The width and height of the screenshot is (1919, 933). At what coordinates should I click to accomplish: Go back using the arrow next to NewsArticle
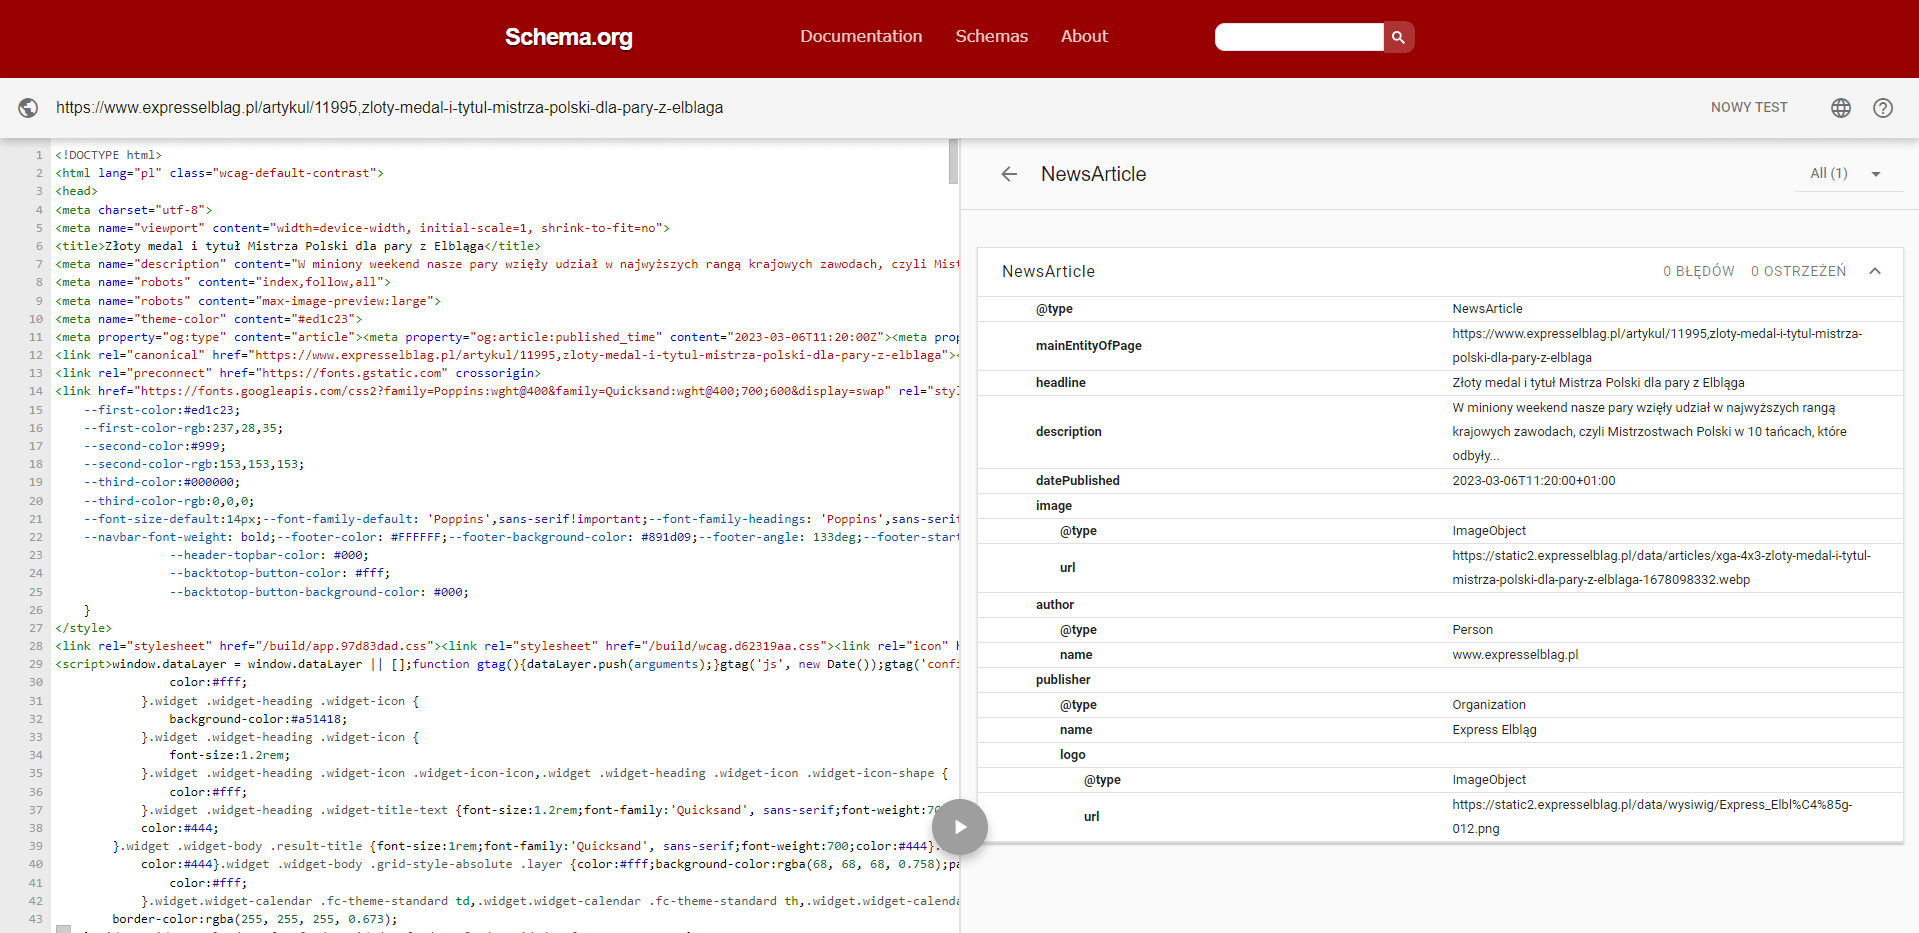point(1009,174)
